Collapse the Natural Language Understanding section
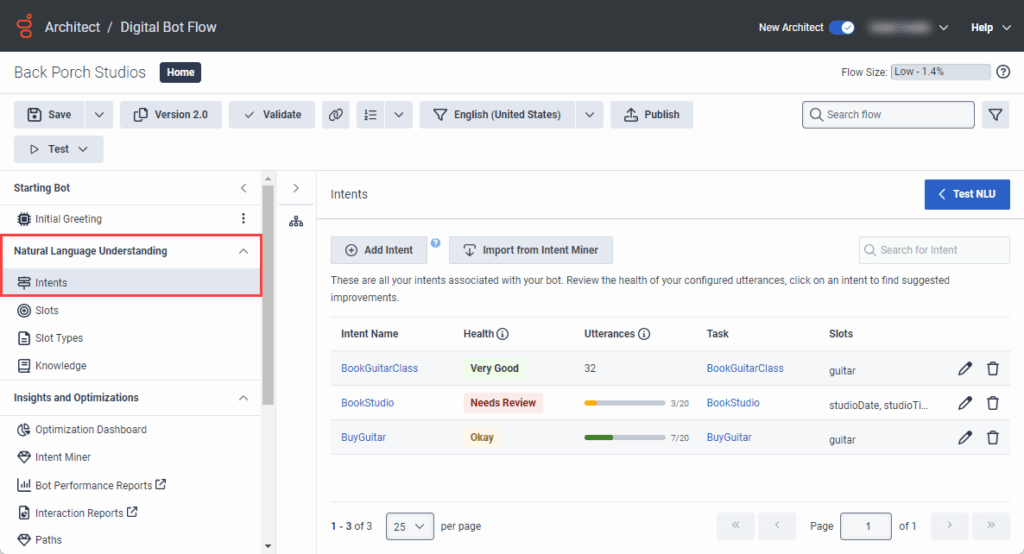Screen dimensions: 1024x554 (x=243, y=251)
